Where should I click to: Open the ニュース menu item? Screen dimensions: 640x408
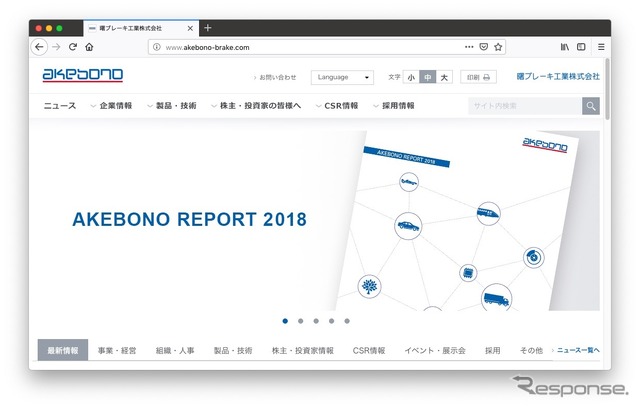coord(60,106)
